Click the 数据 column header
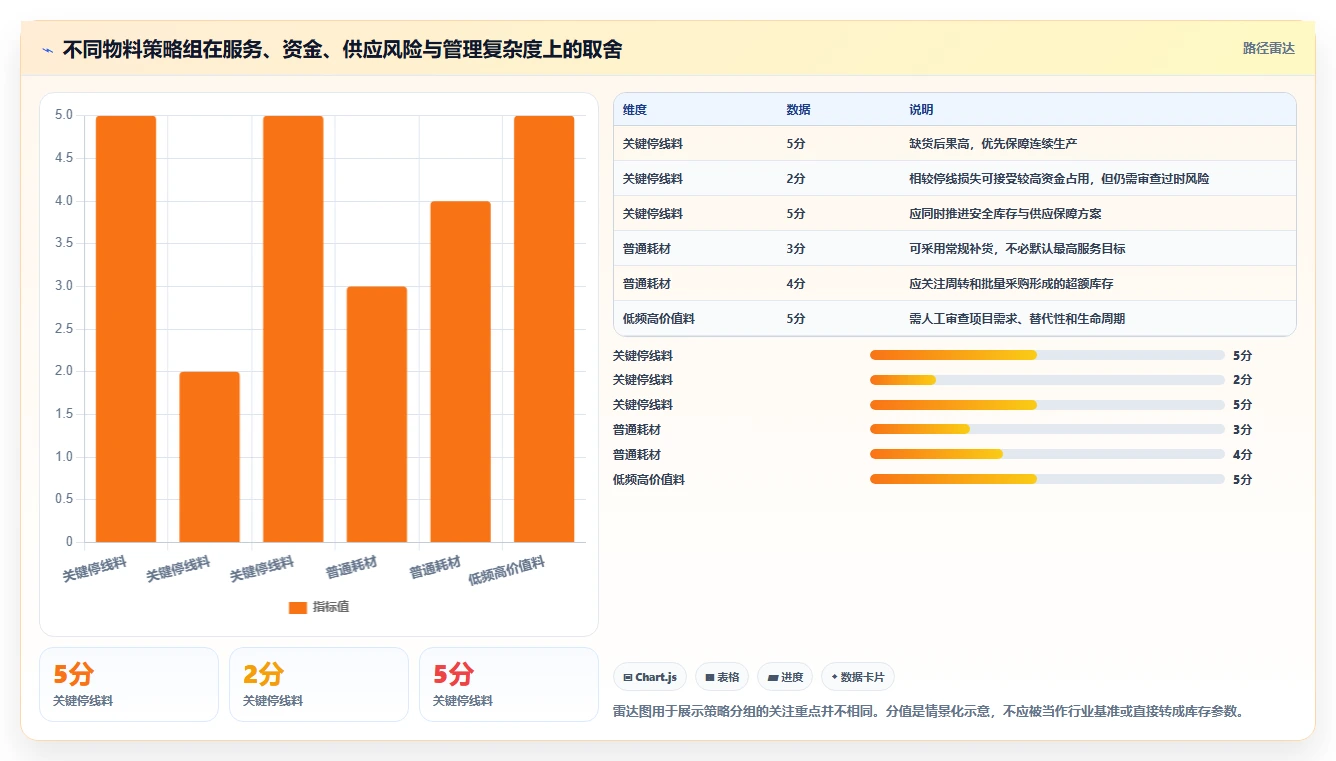 799,110
